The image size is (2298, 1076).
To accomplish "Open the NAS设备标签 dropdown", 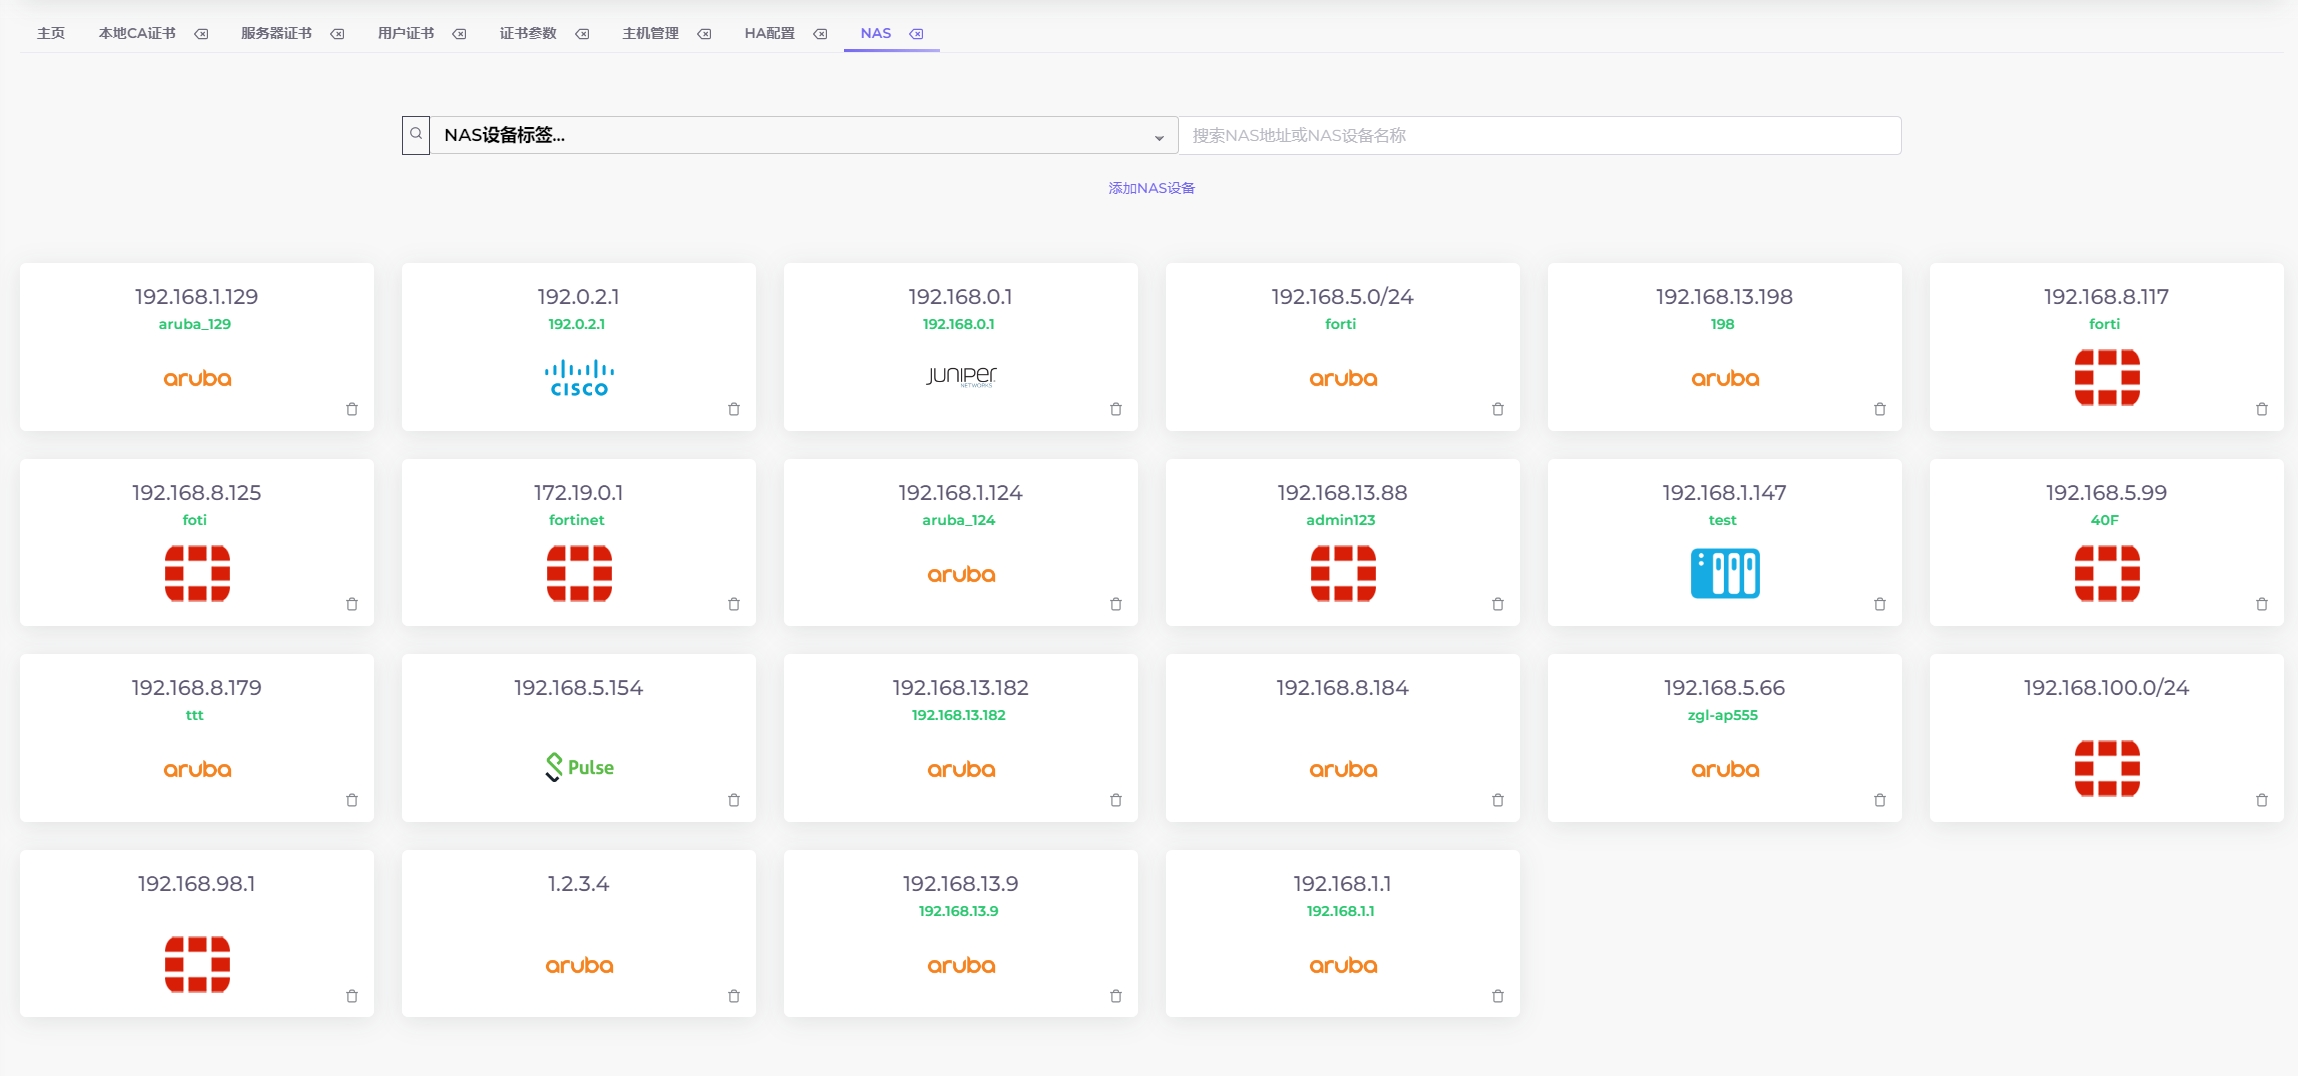I will (804, 135).
